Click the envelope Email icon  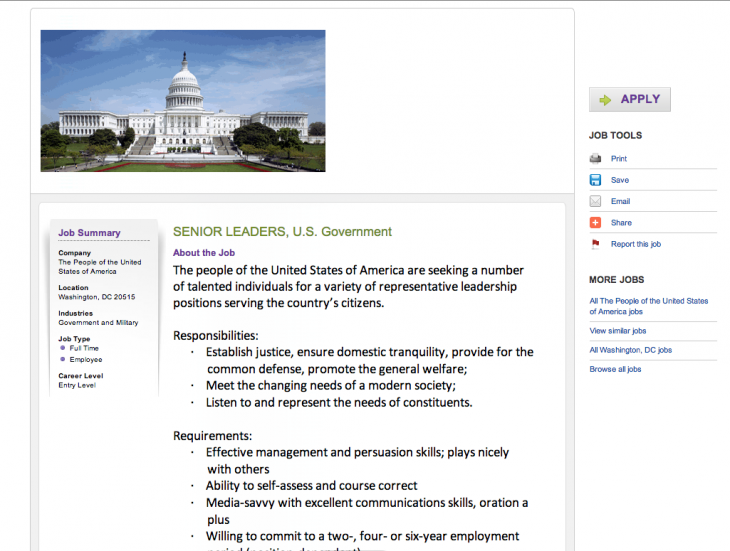[x=595, y=201]
